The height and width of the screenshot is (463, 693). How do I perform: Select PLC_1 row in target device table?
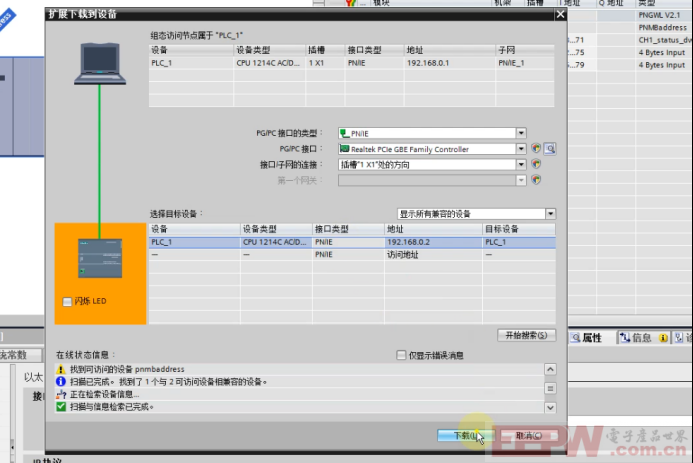point(352,242)
